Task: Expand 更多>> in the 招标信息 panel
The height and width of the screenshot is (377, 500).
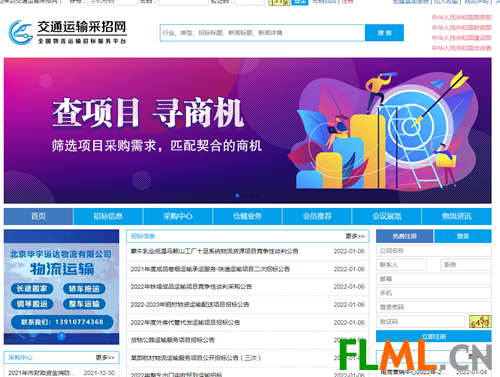Action: coord(355,236)
